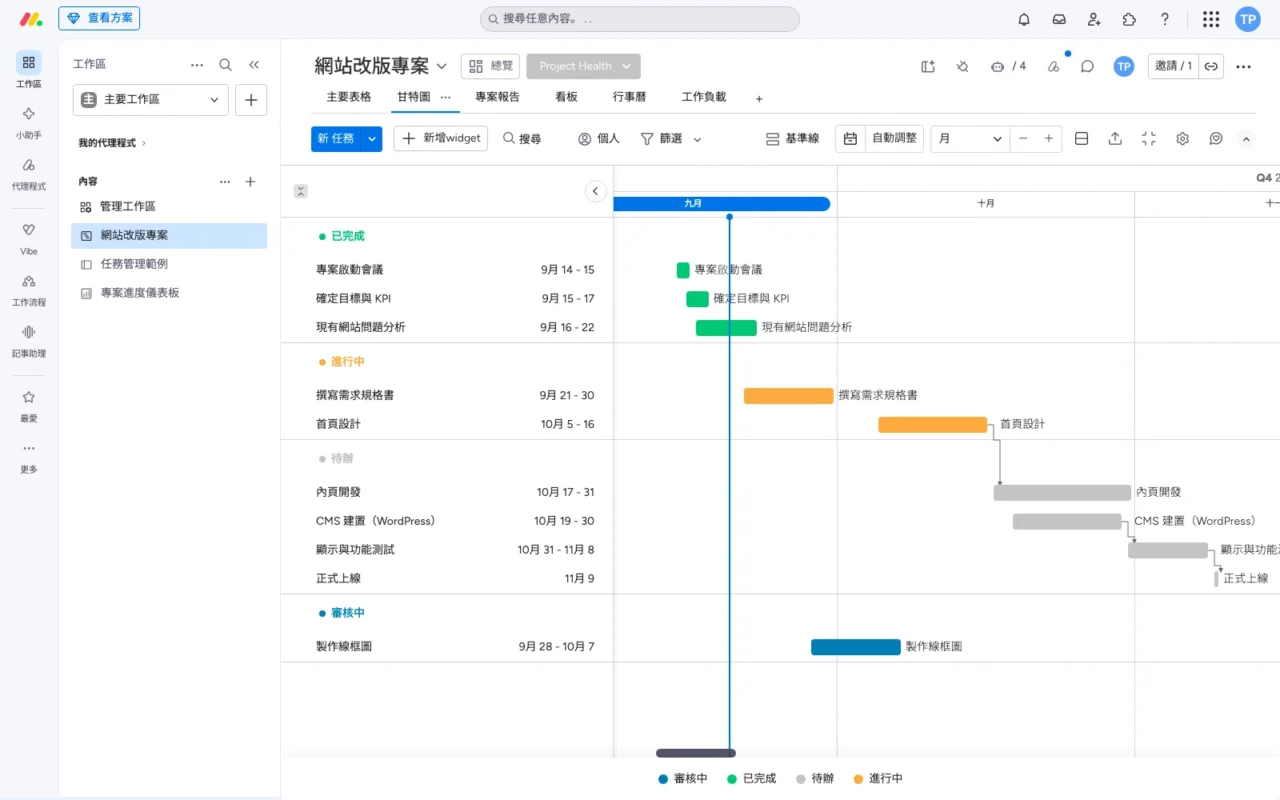Open 最愛 favorites star

coord(29,405)
